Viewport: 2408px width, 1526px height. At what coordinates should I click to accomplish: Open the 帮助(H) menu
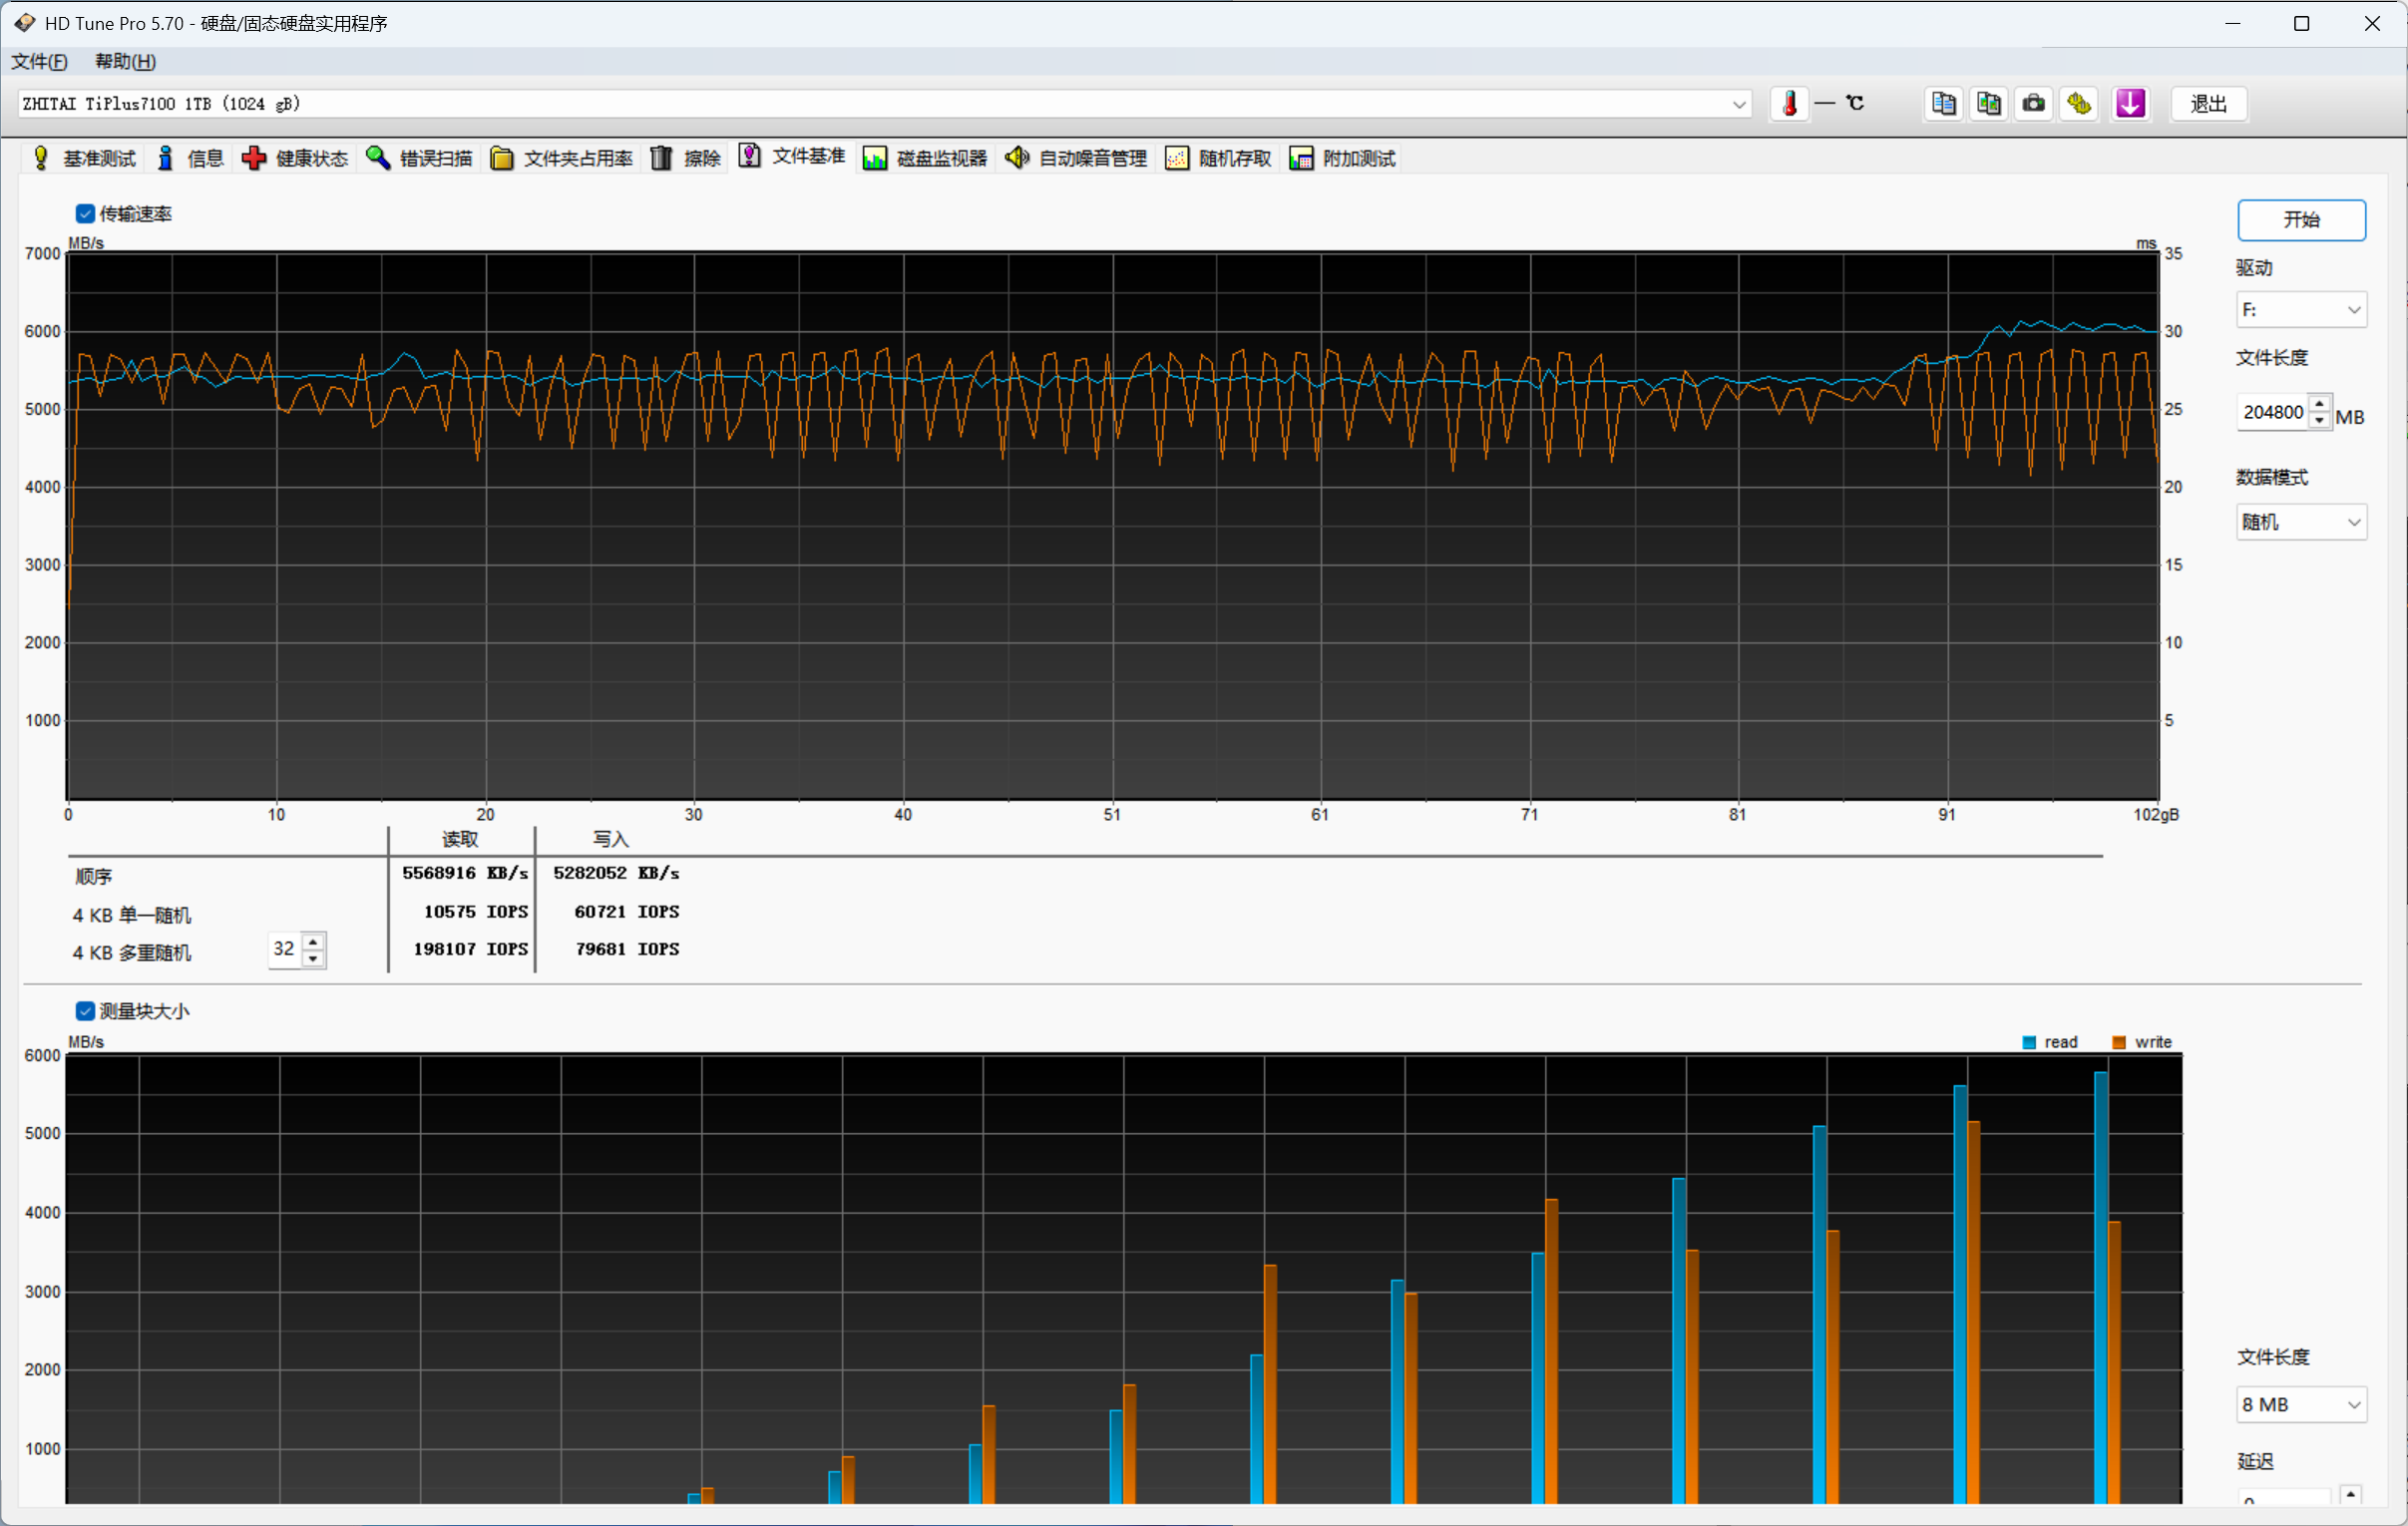click(126, 61)
